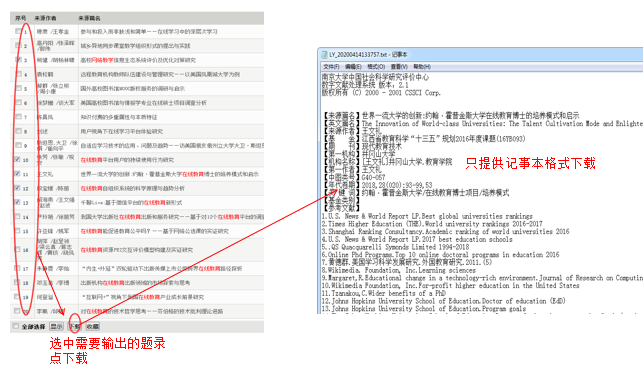Tick the checkbox for row 8

click(x=18, y=131)
